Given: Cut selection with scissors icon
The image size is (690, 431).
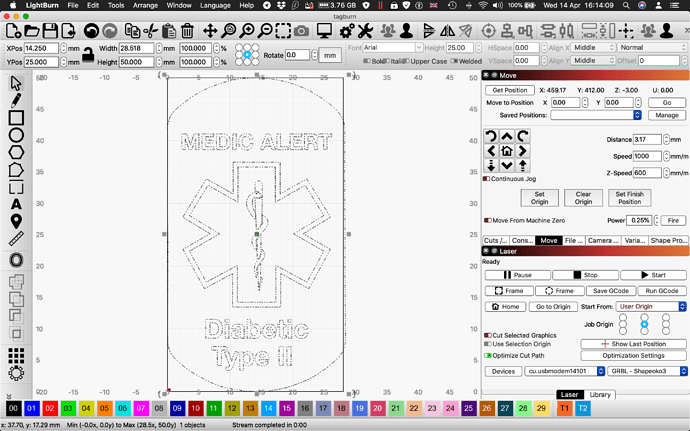Looking at the screenshot, I should pyautogui.click(x=150, y=31).
